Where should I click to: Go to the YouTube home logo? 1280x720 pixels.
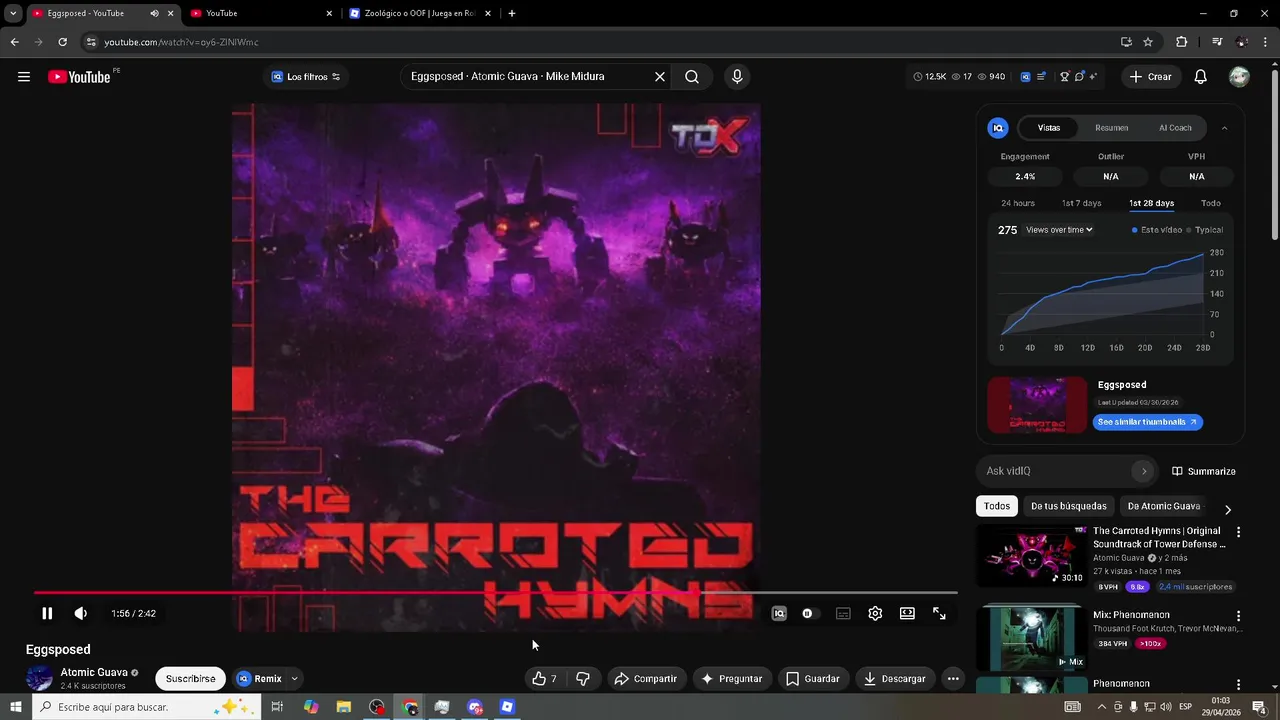(79, 77)
